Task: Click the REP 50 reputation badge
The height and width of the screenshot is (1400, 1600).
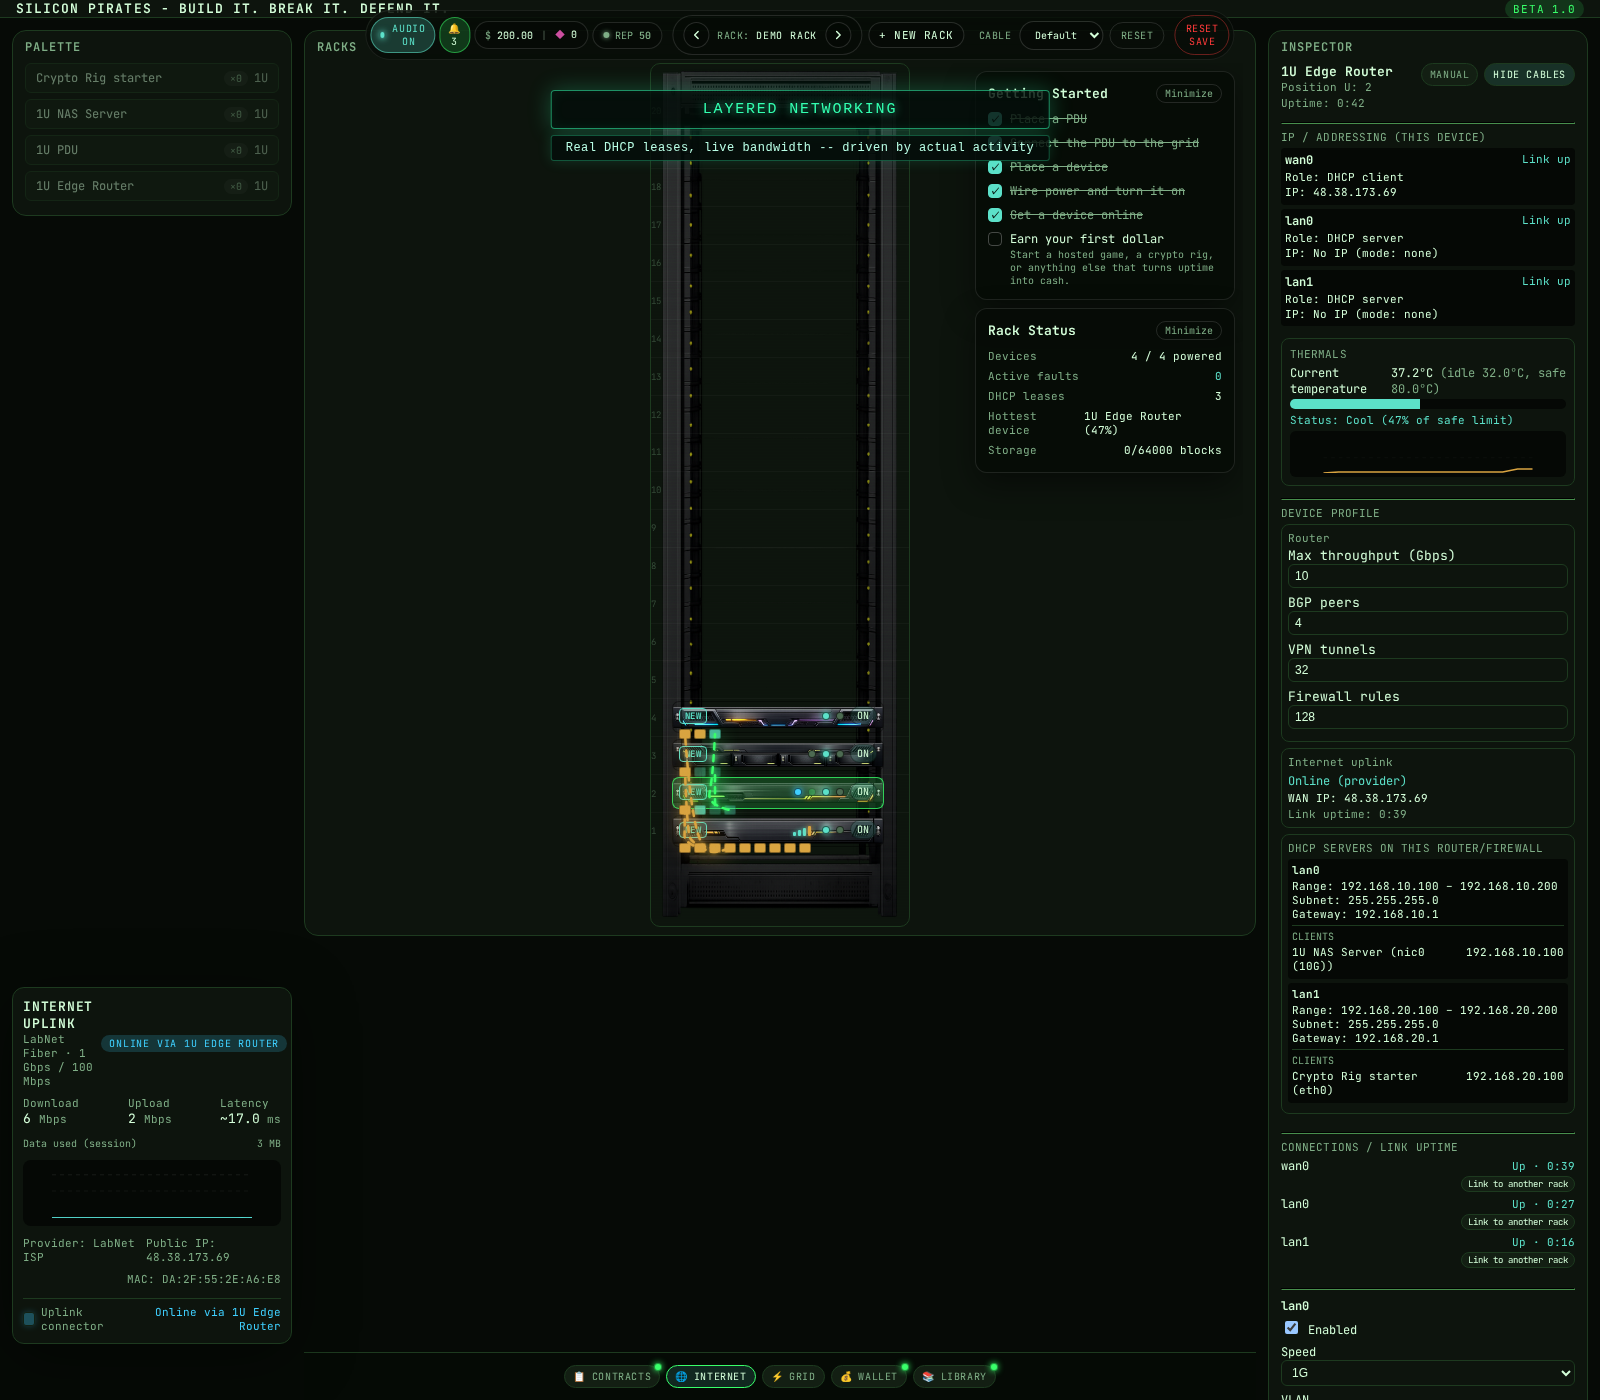Action: tap(627, 35)
